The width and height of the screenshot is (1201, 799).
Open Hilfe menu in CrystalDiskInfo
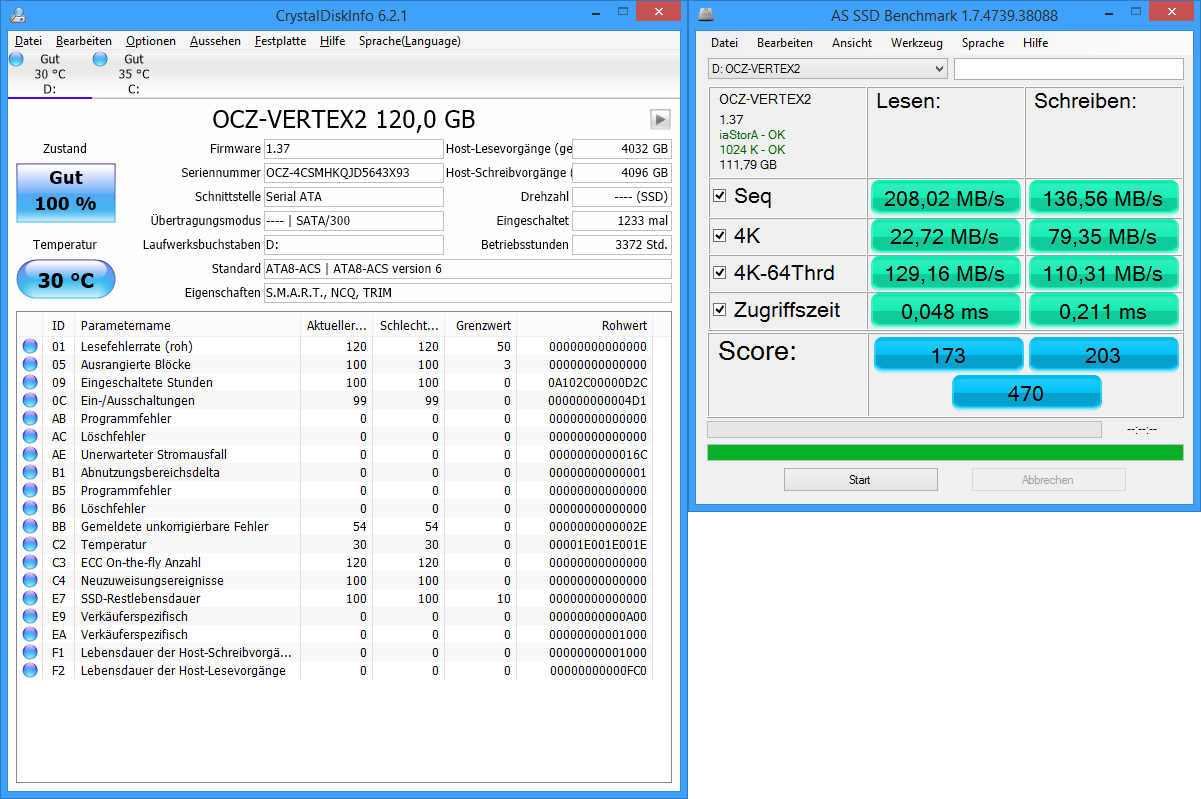click(333, 41)
